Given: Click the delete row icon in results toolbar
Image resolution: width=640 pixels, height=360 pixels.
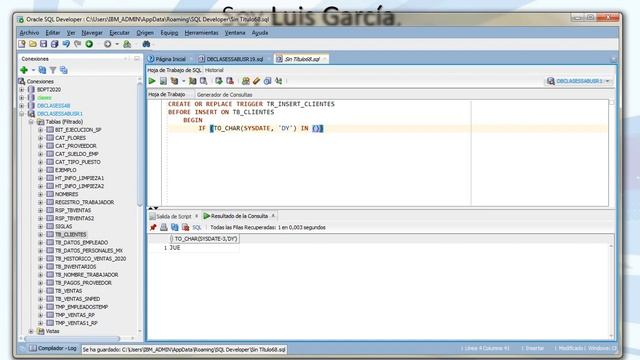Looking at the screenshot, I should click(x=186, y=227).
